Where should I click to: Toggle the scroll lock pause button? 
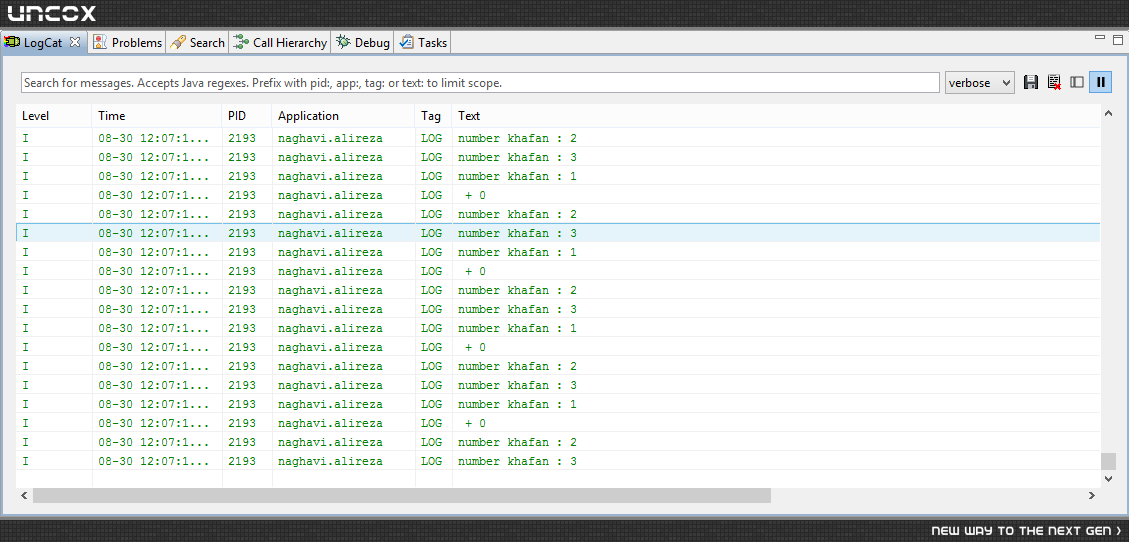[x=1100, y=82]
